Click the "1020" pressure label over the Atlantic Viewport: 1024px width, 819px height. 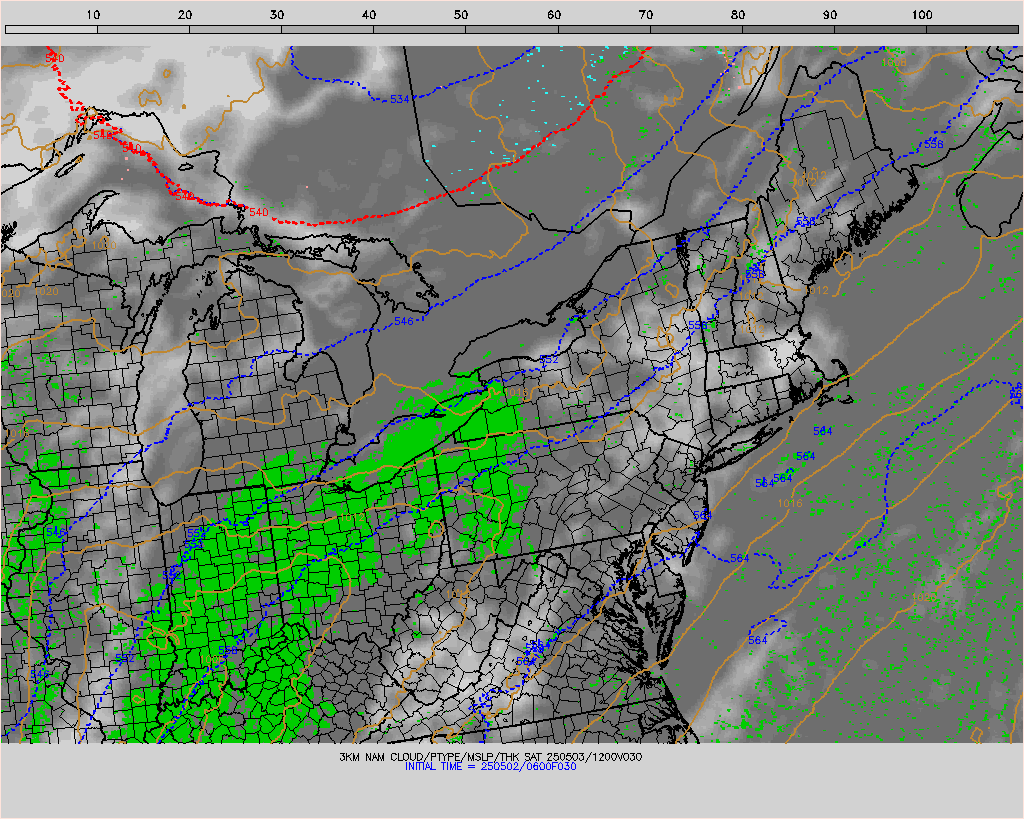(923, 598)
